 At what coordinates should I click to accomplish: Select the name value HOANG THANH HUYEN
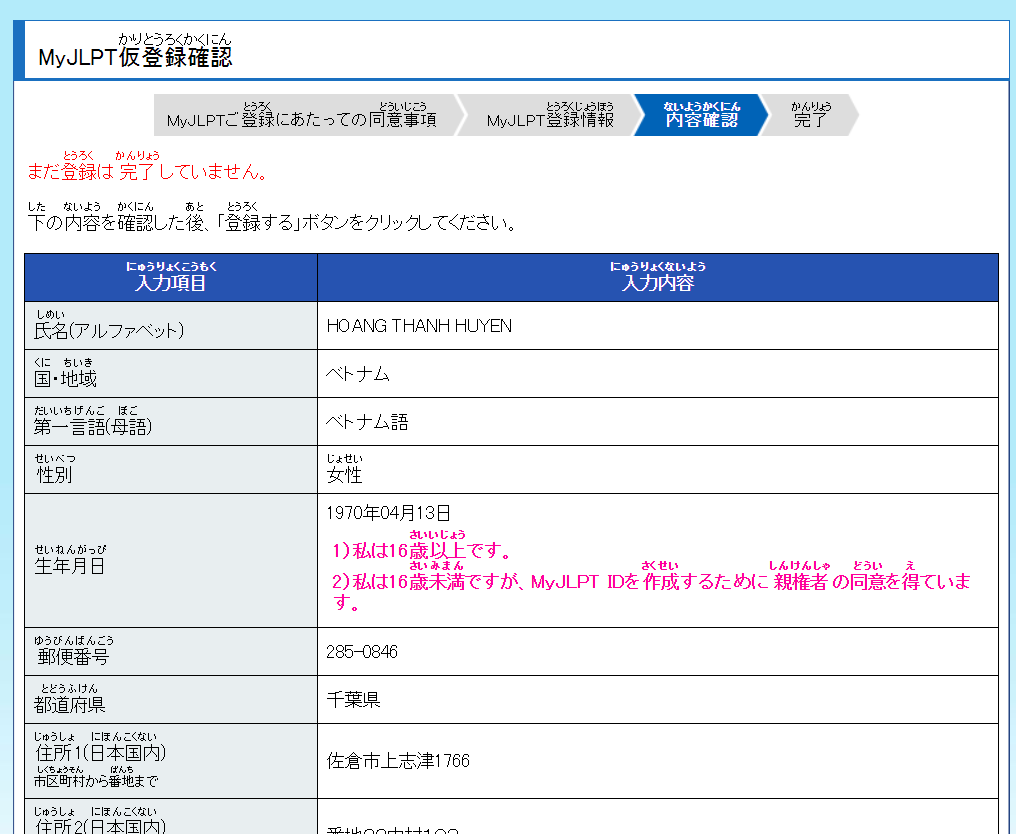(x=419, y=326)
